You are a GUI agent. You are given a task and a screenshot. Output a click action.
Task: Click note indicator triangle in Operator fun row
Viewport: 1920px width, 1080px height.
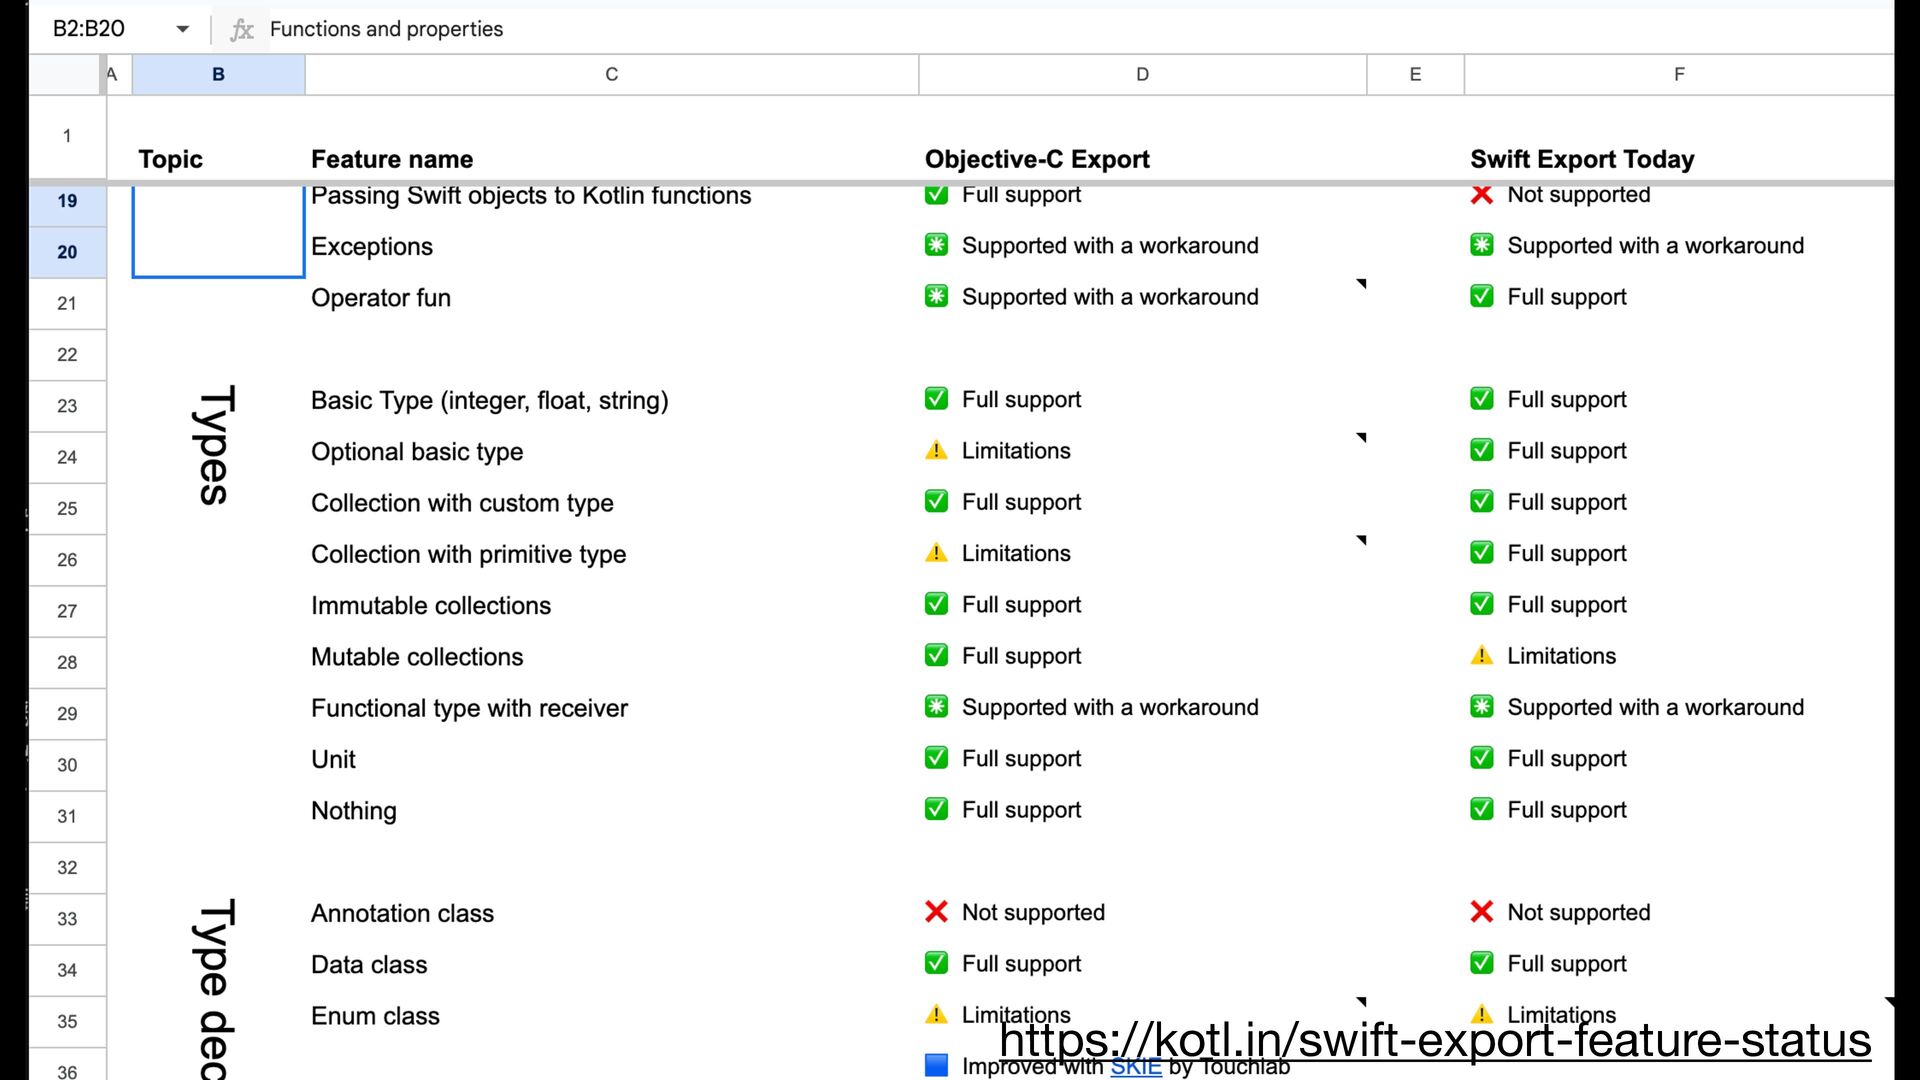[1361, 284]
